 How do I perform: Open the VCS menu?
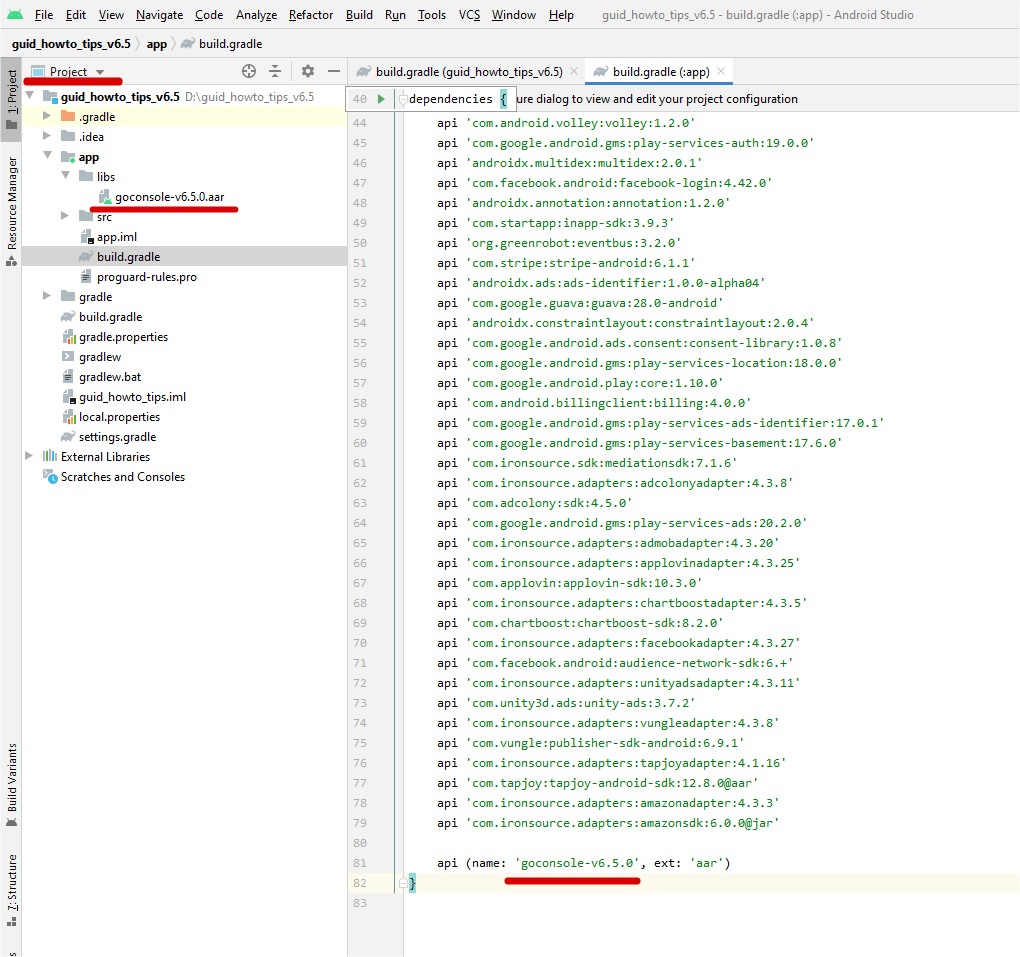[x=469, y=14]
